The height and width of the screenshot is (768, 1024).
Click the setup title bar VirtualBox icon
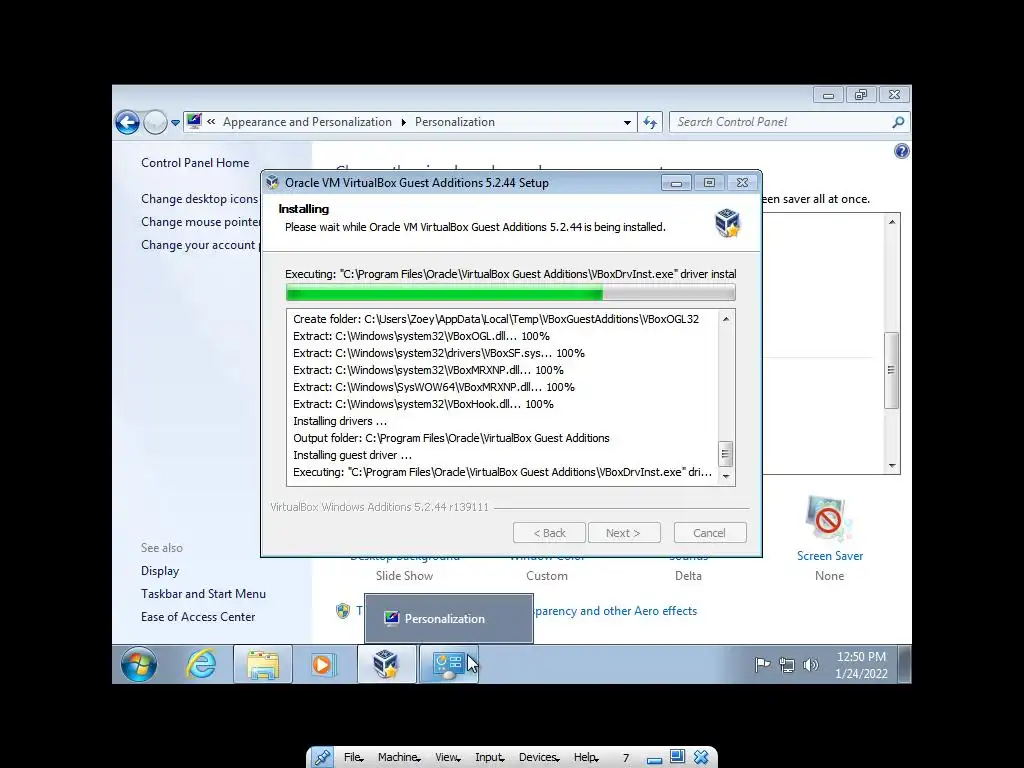point(273,183)
